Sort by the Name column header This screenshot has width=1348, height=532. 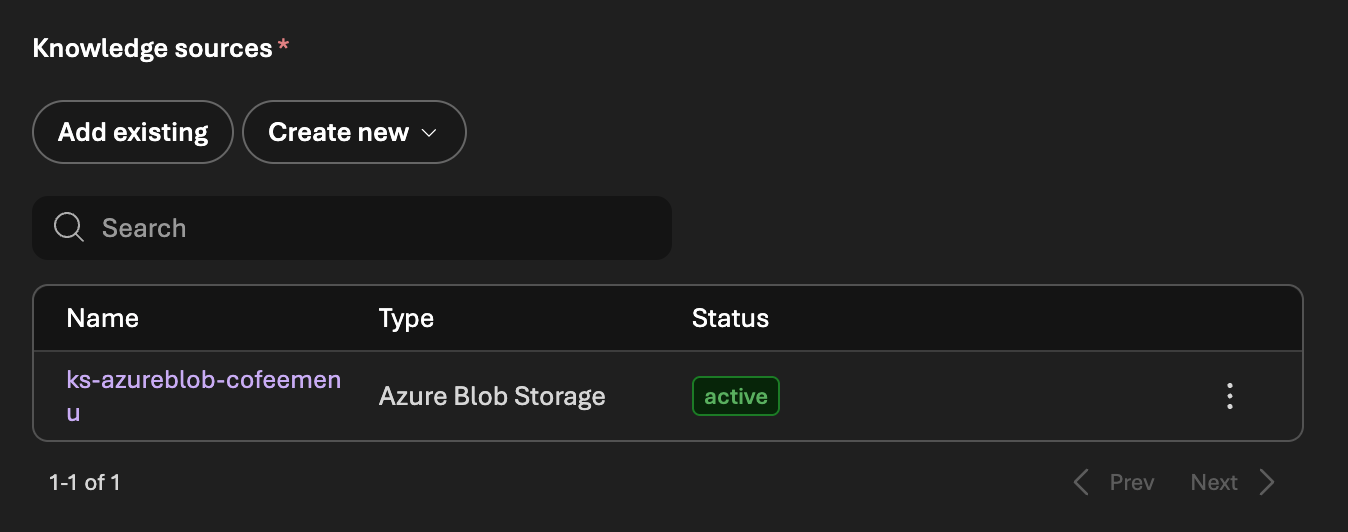[x=102, y=318]
